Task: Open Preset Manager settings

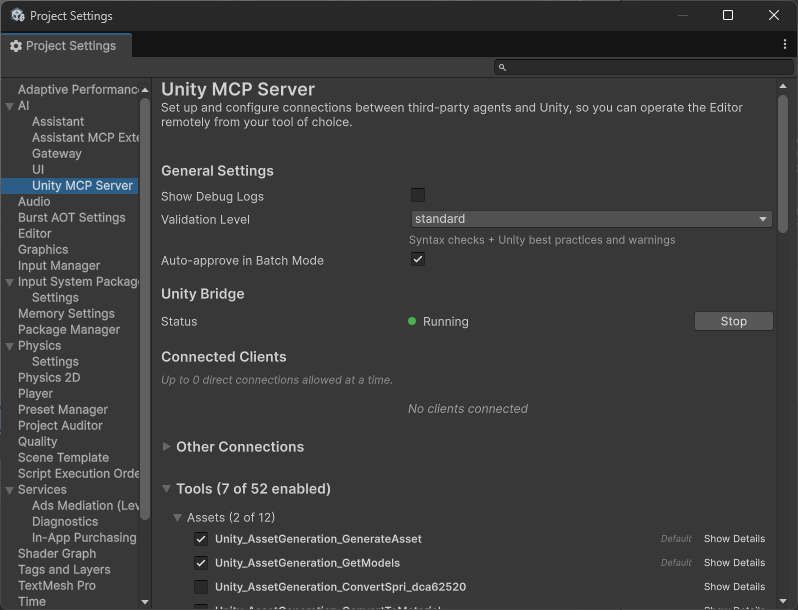Action: 63,410
